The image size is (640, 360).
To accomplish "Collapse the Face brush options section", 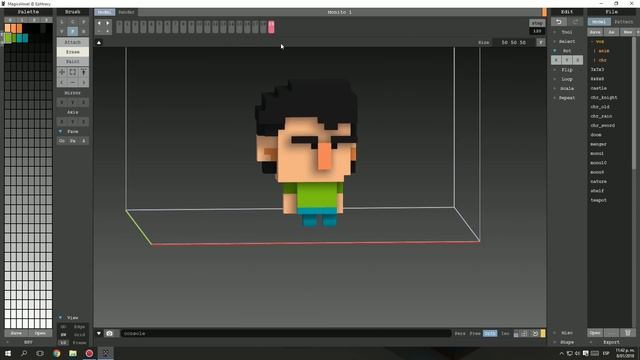I will [60, 131].
